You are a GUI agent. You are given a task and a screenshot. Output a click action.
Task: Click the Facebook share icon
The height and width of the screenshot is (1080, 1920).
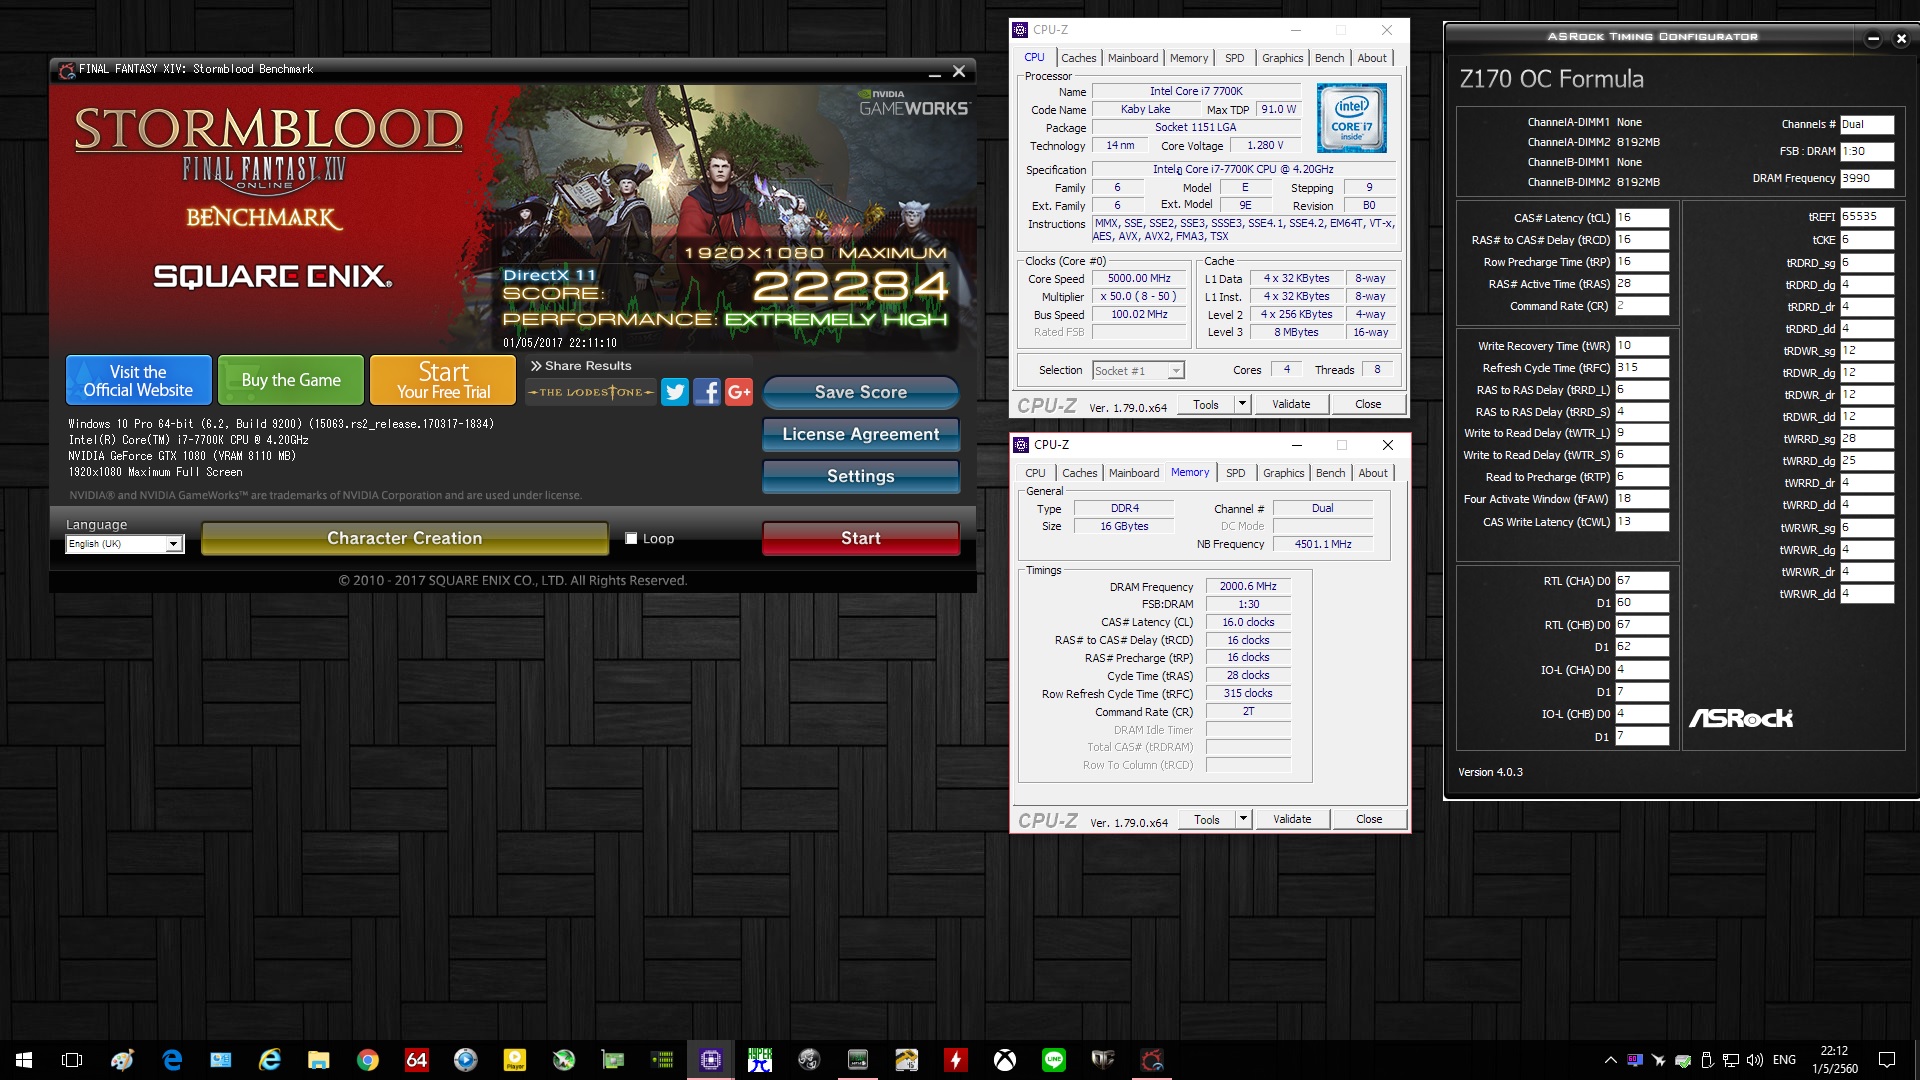[x=707, y=392]
